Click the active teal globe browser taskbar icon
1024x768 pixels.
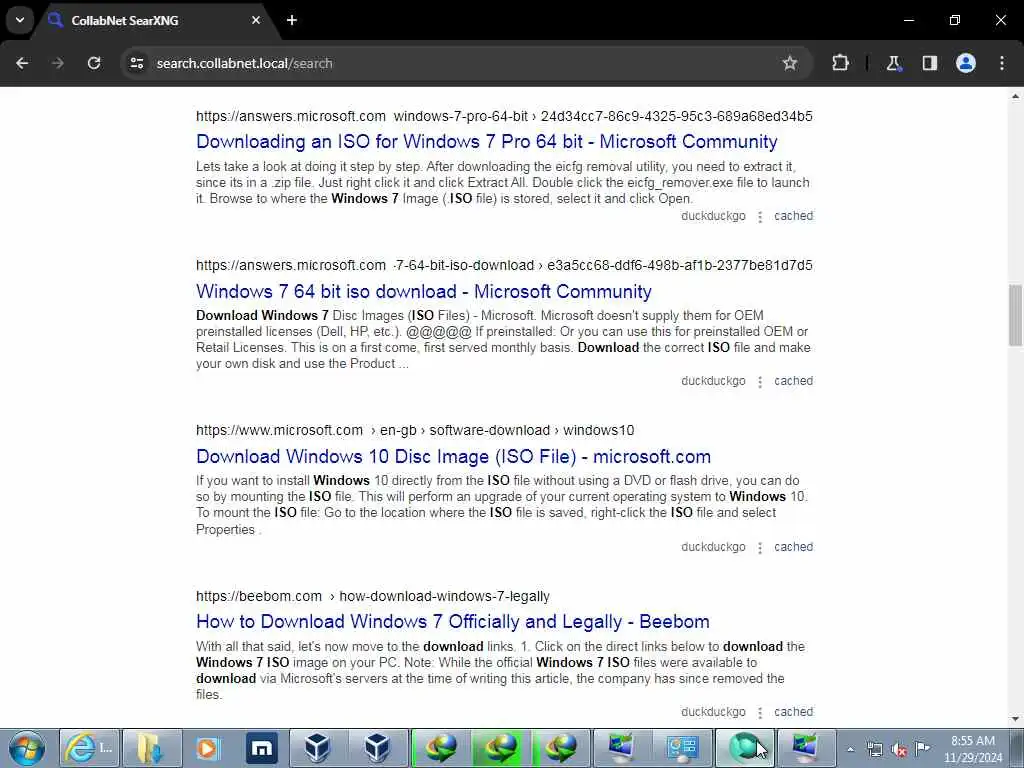click(744, 748)
